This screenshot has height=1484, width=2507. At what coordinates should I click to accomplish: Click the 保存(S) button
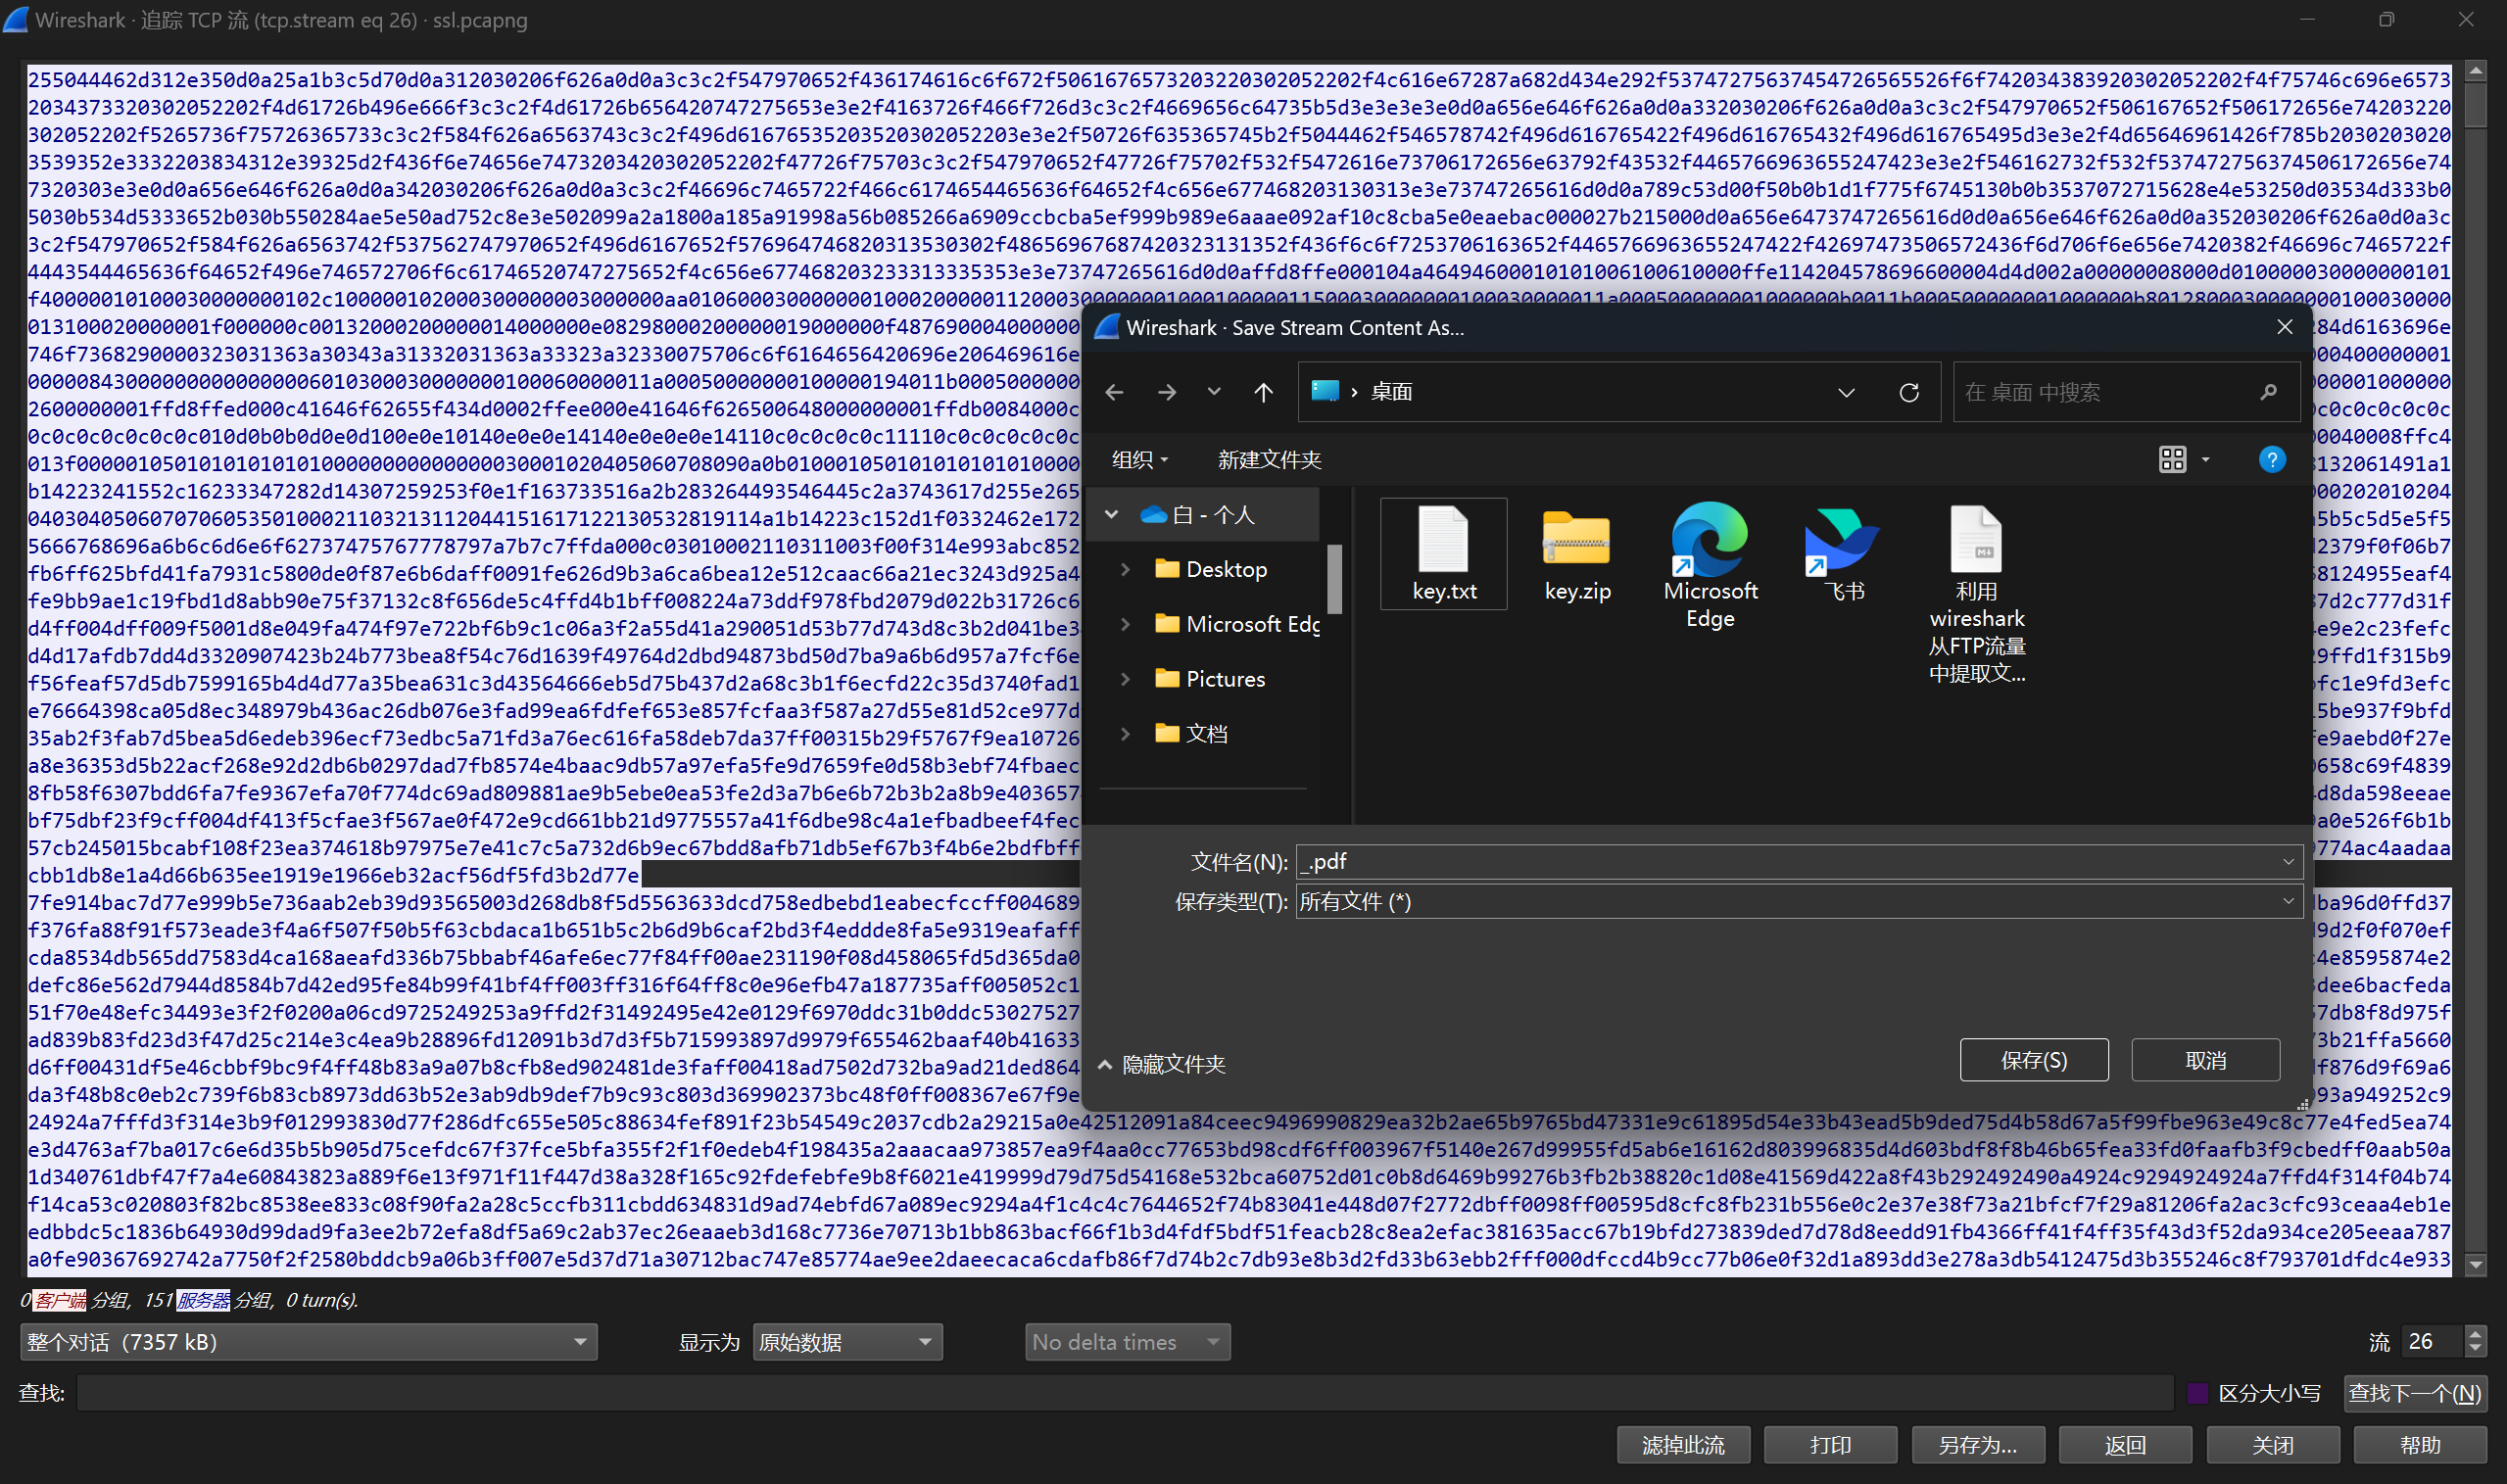[2033, 1060]
